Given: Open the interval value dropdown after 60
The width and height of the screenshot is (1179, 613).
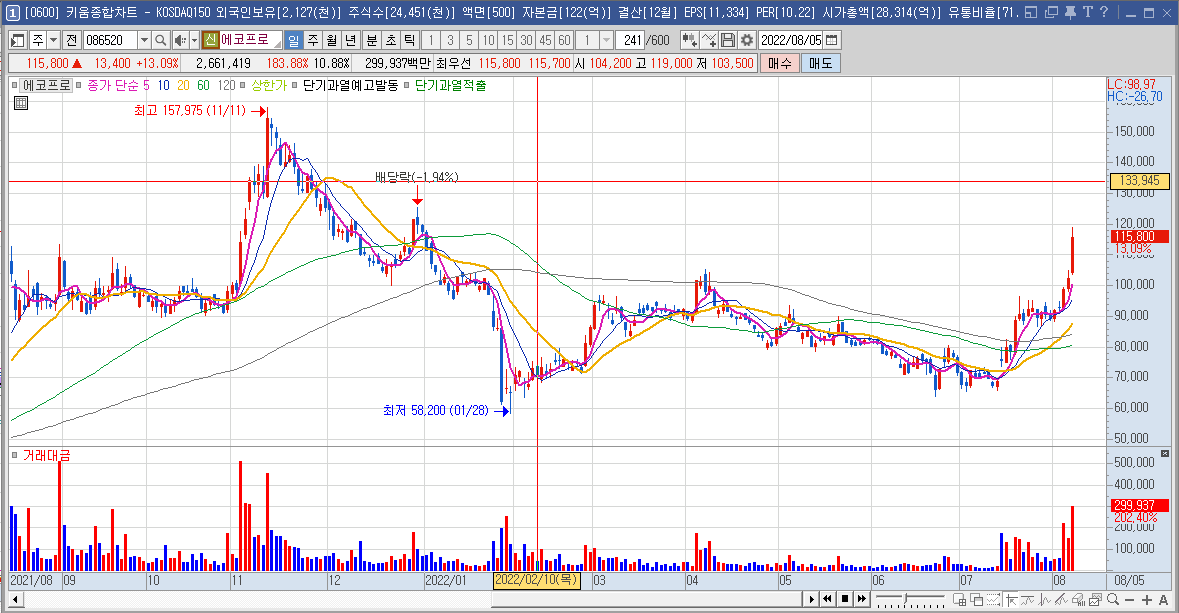Looking at the screenshot, I should (606, 41).
